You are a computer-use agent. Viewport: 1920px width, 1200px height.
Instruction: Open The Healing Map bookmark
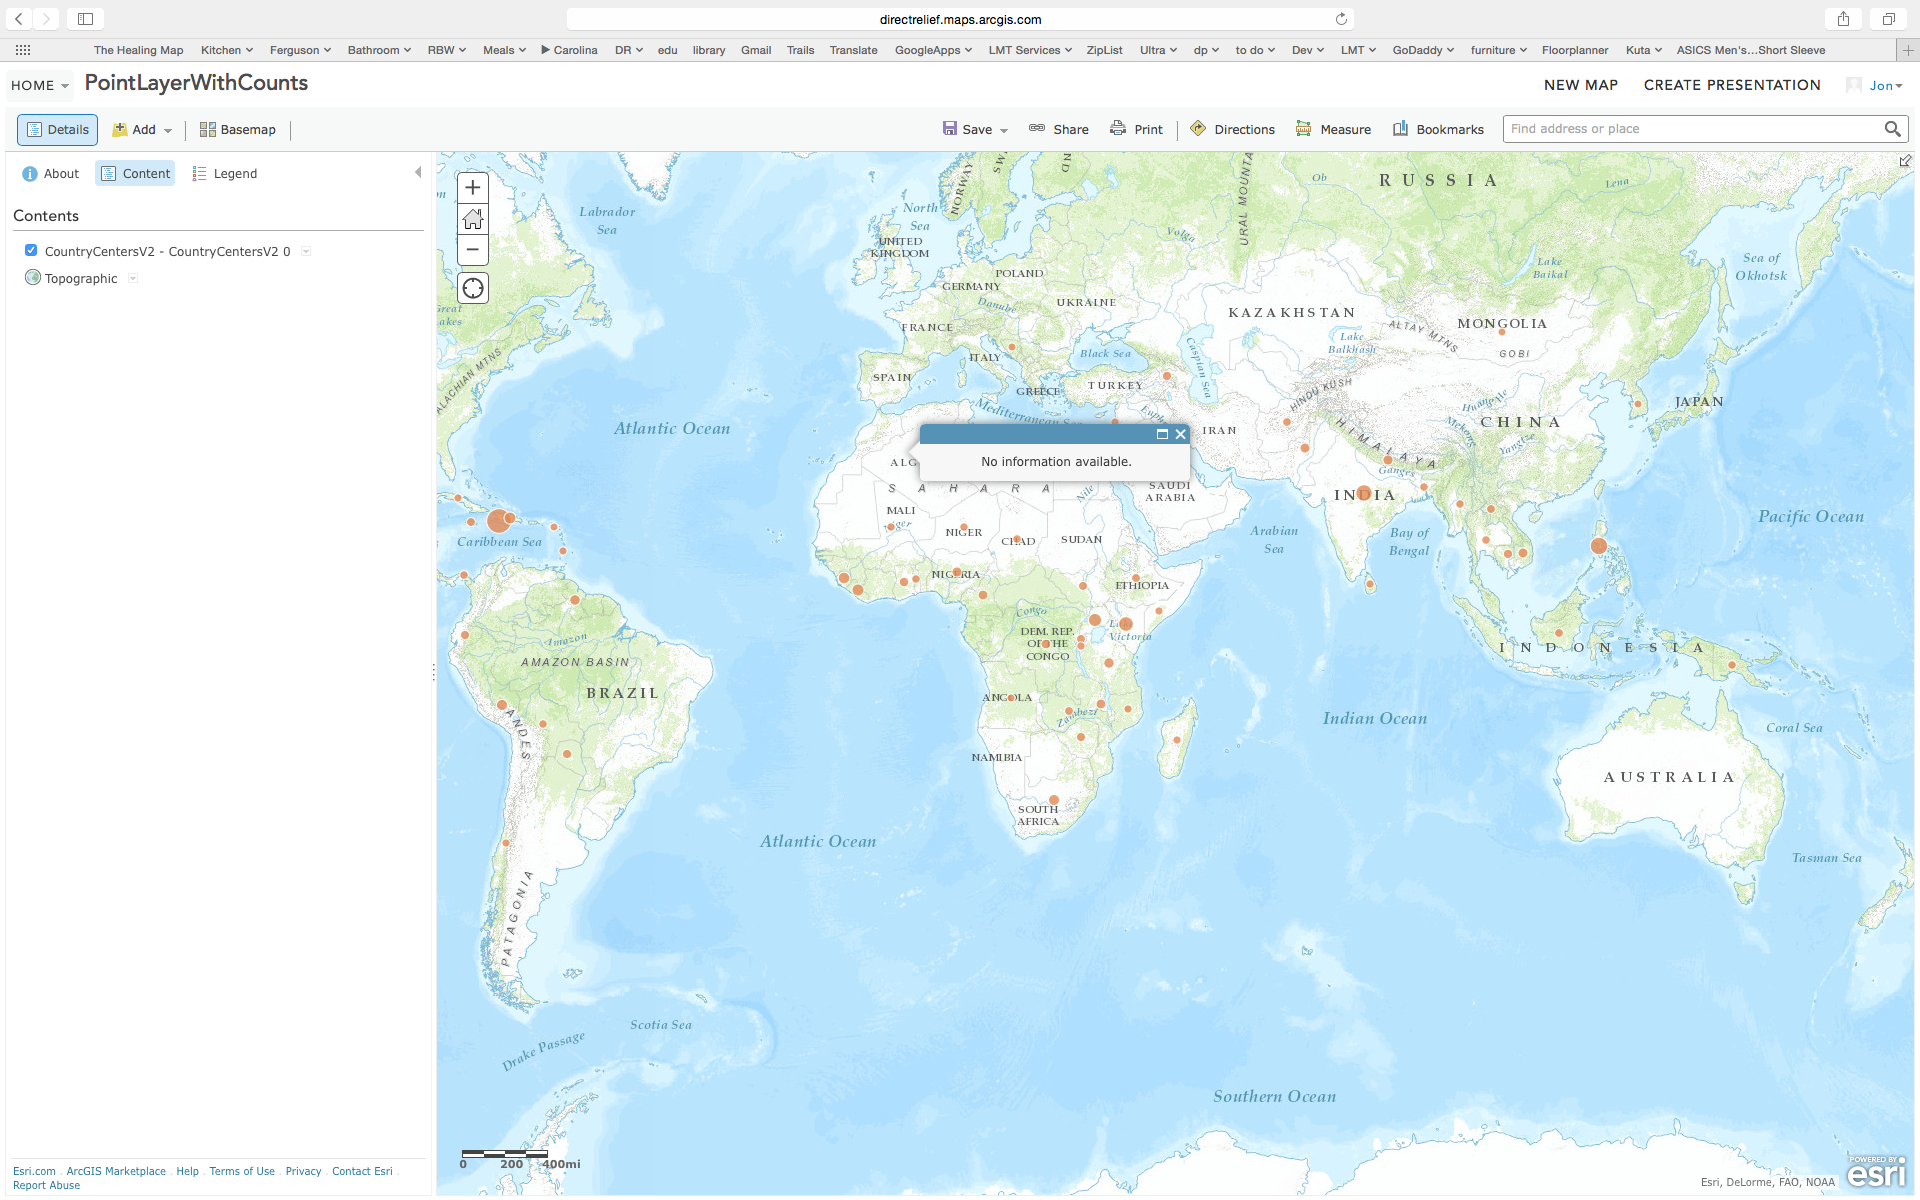coord(138,50)
